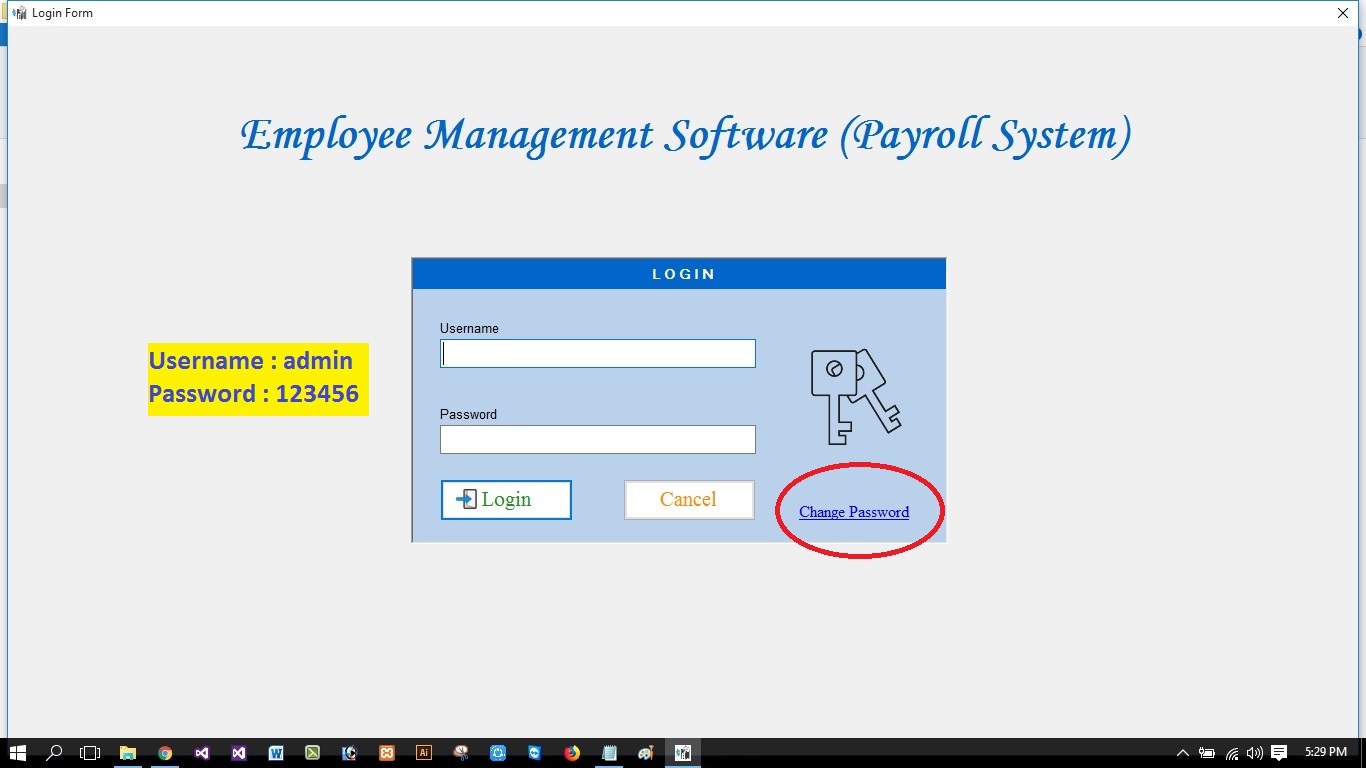Open the Change Password link

point(854,511)
